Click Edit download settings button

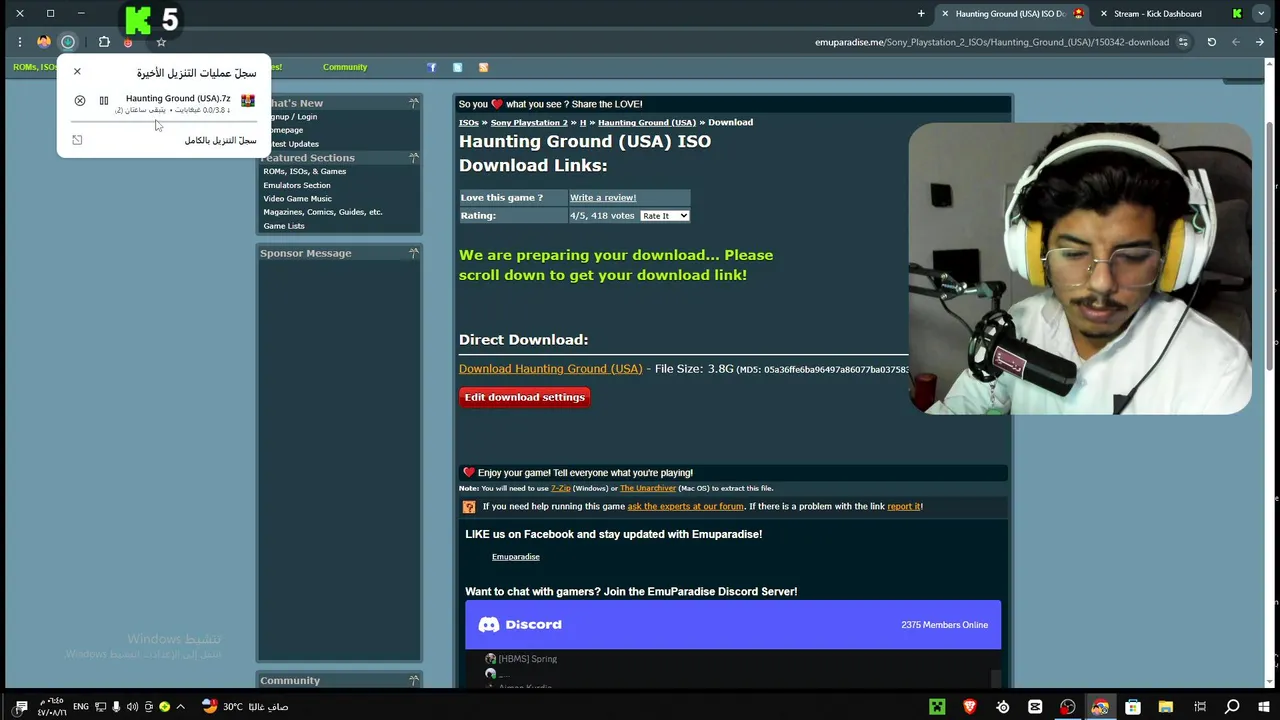pyautogui.click(x=524, y=397)
